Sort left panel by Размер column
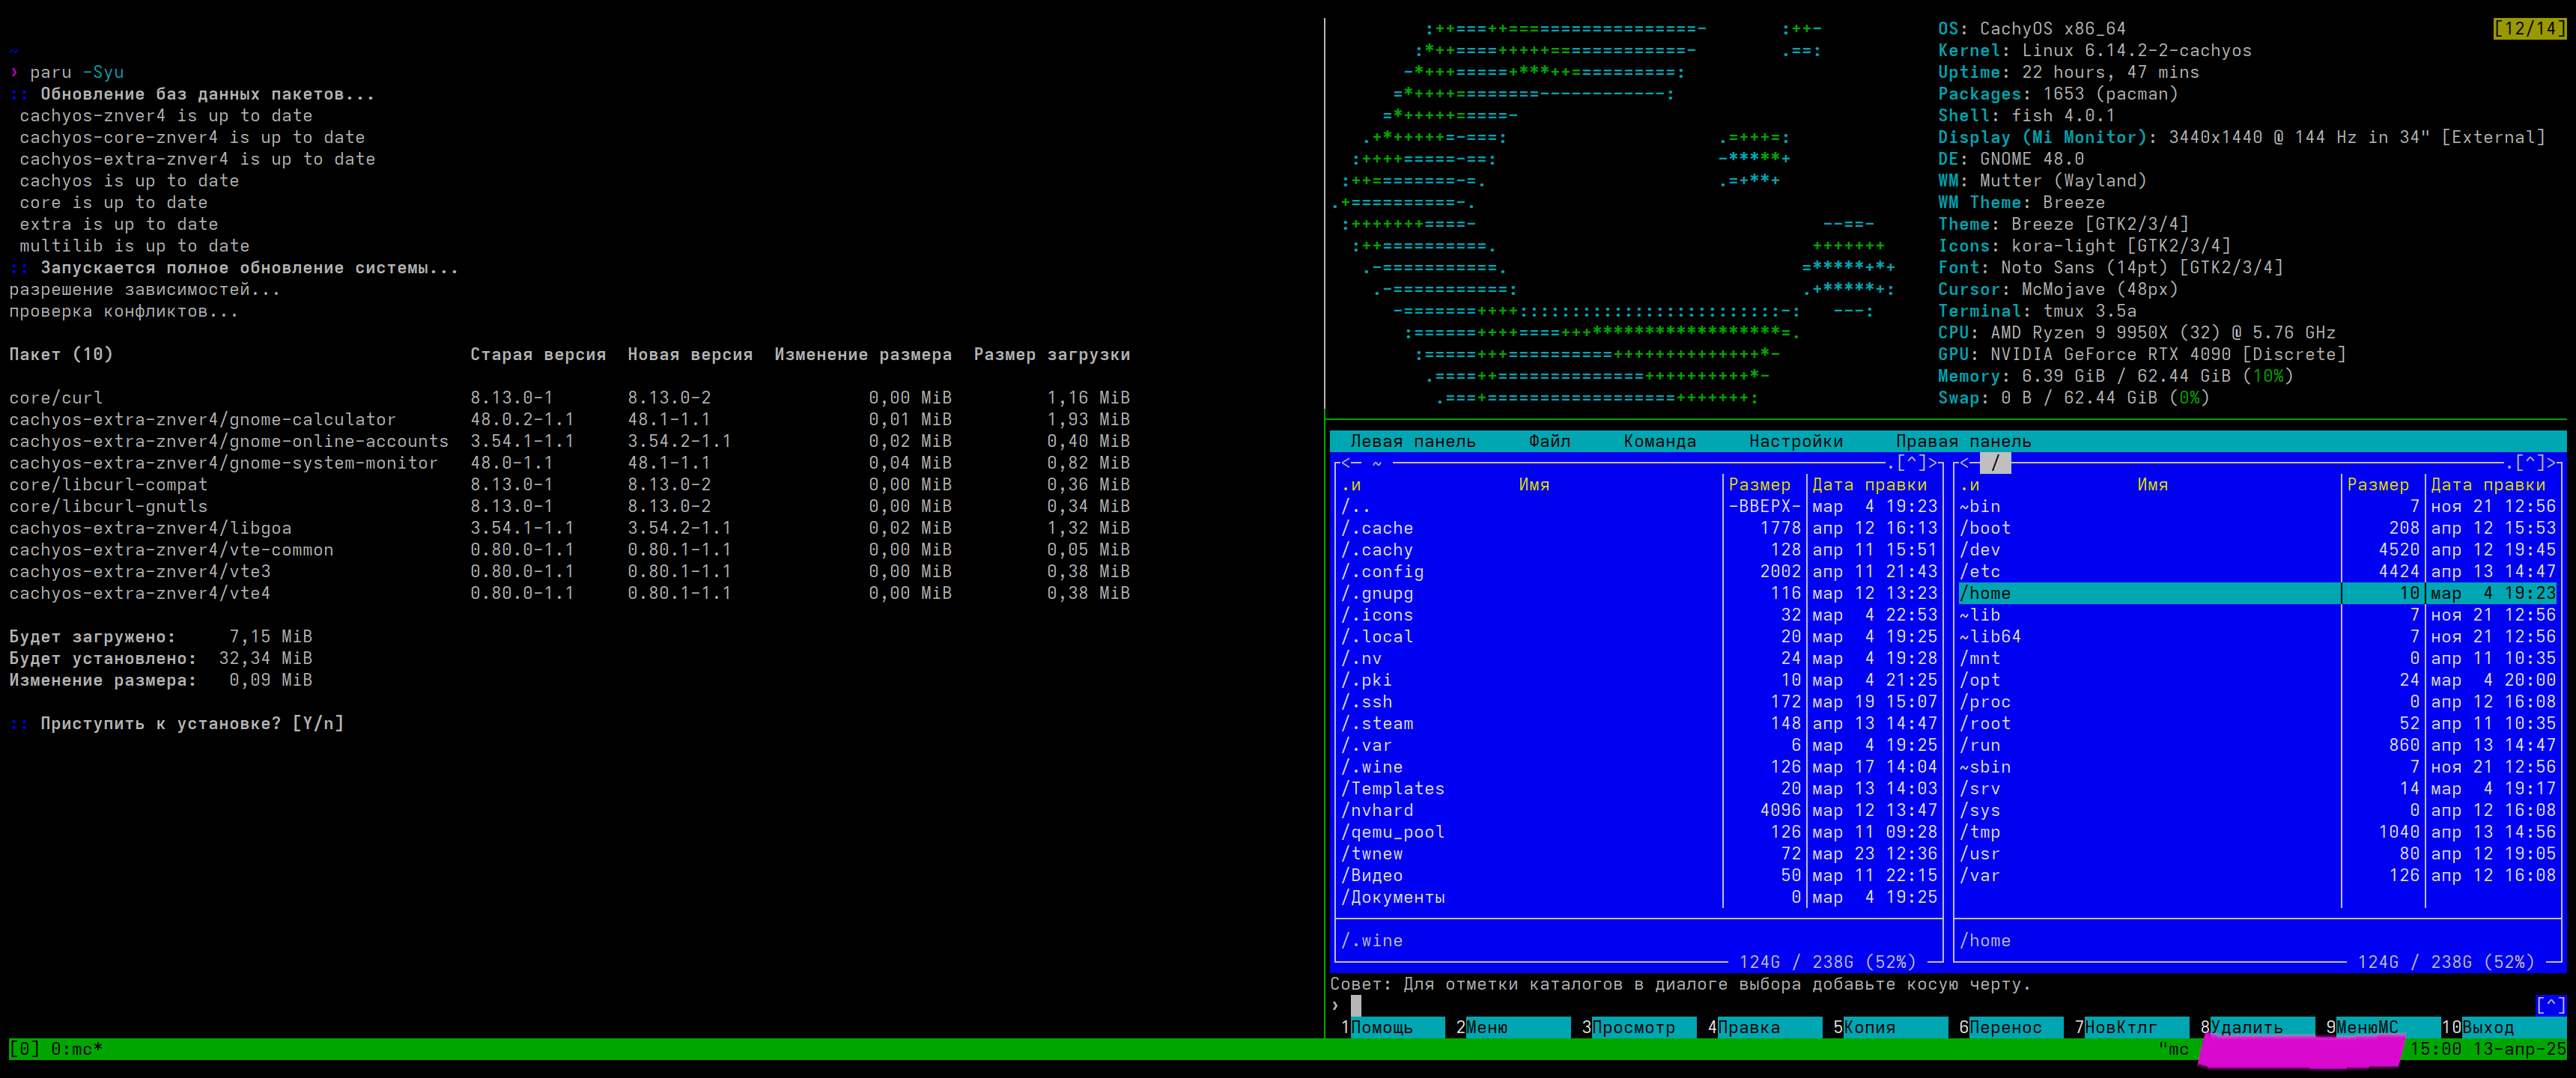 click(x=1759, y=485)
